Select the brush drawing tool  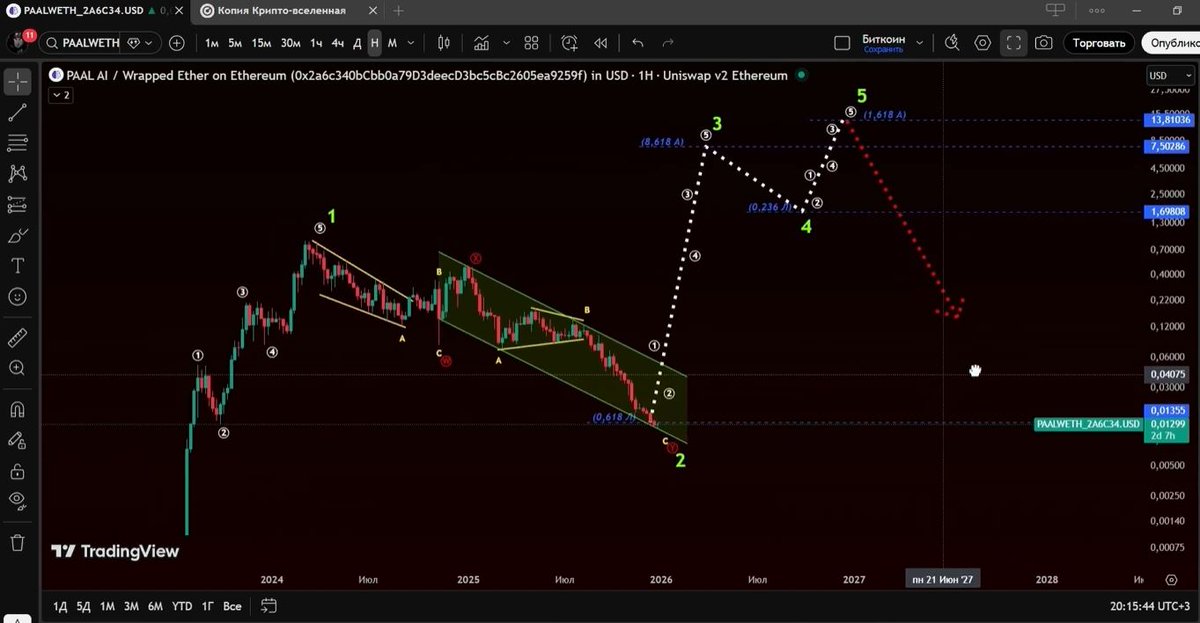pos(17,236)
